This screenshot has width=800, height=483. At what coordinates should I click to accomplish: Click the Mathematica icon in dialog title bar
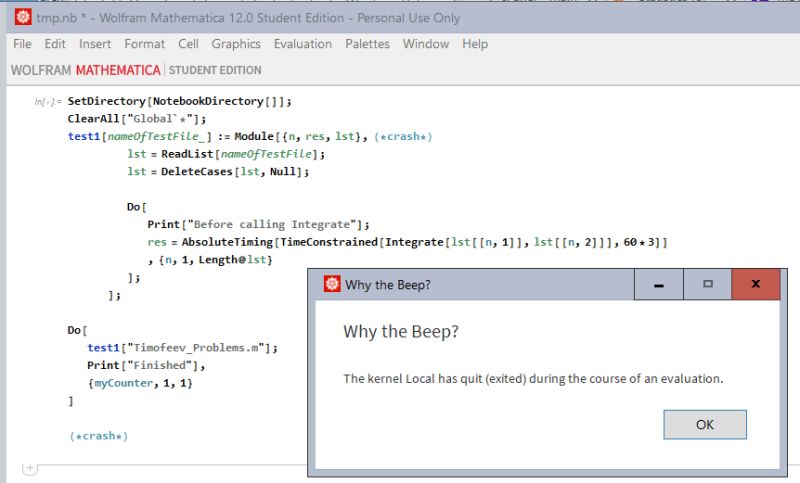tap(332, 284)
